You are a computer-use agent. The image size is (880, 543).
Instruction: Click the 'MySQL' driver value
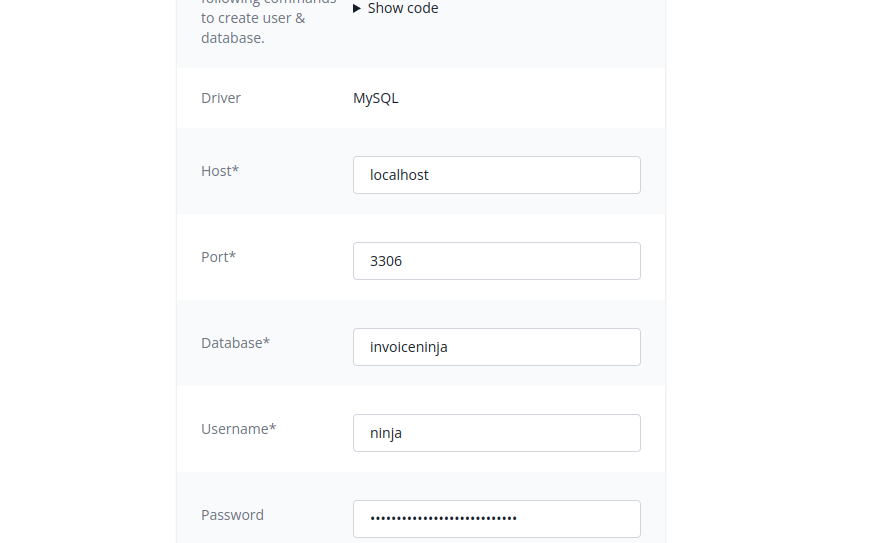tap(376, 98)
